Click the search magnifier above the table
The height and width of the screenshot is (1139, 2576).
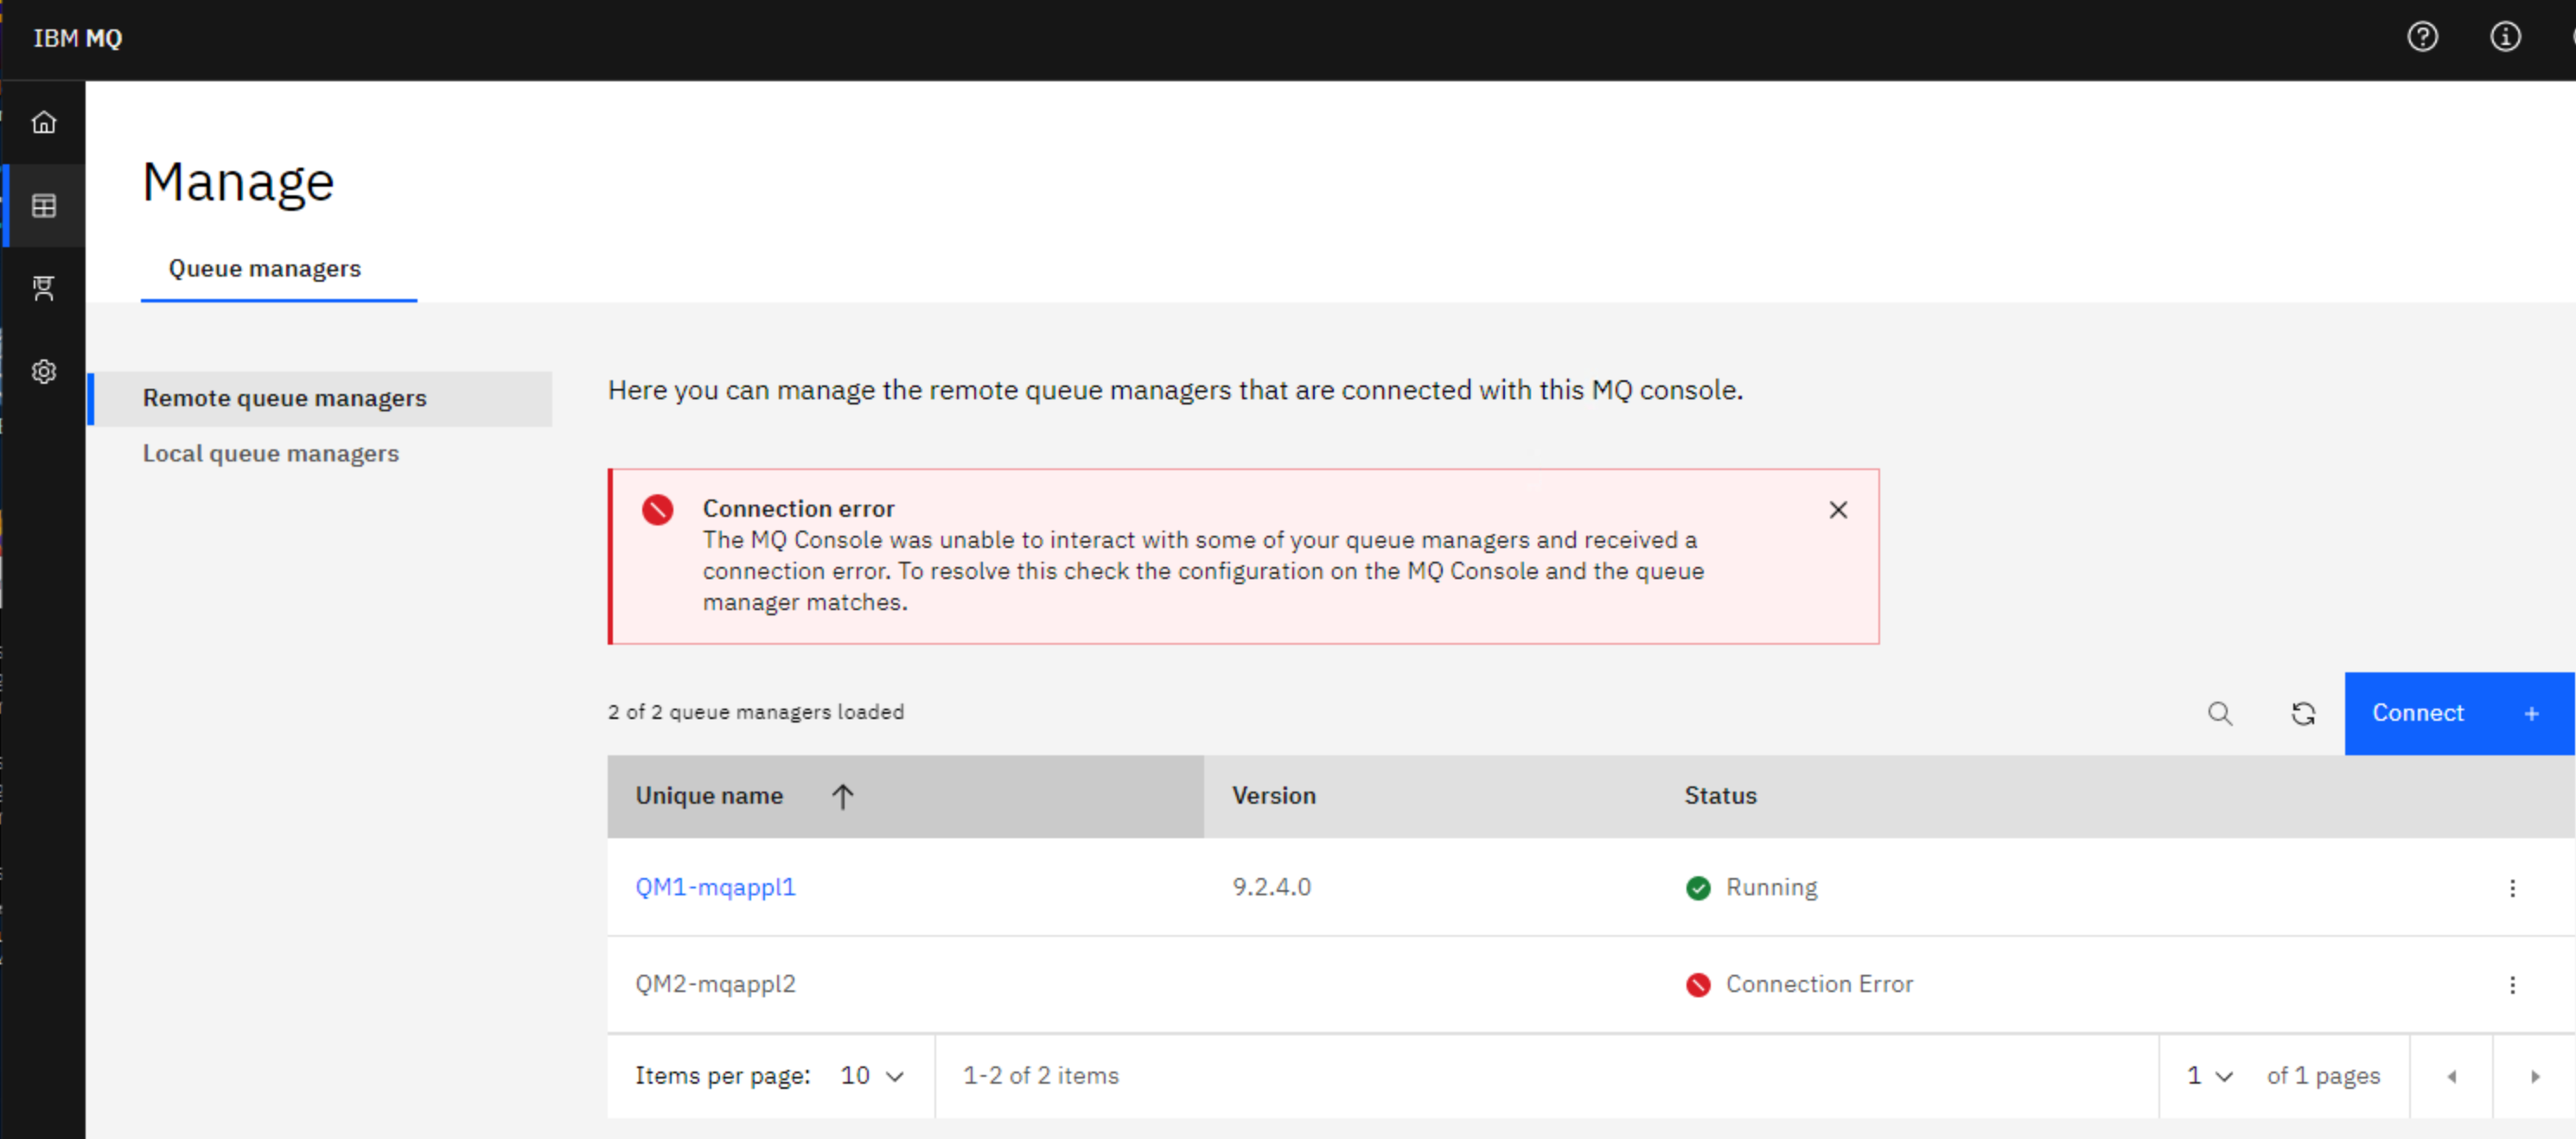point(2219,713)
